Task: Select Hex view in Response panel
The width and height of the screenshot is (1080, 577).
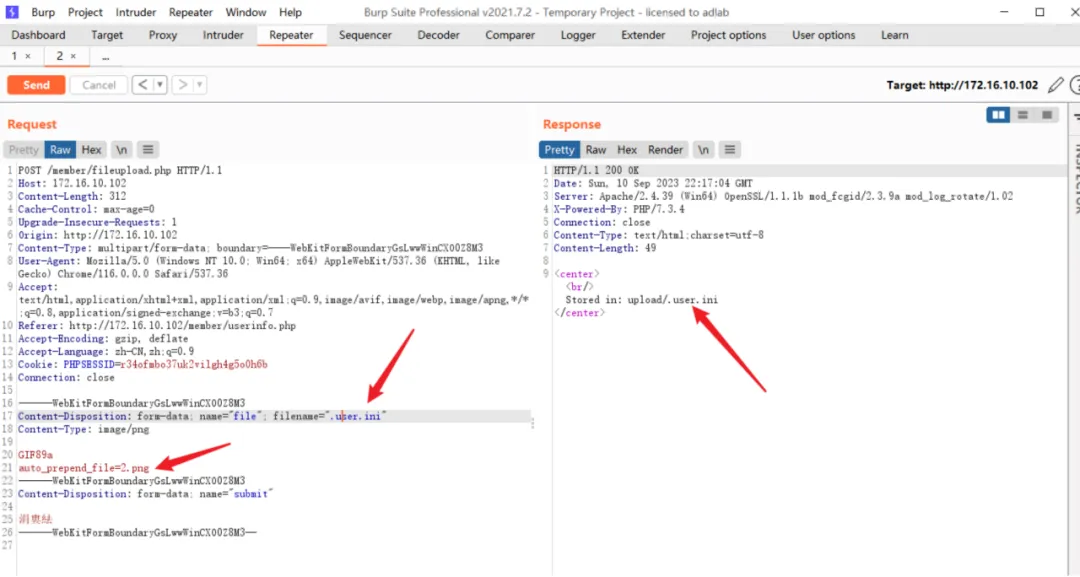Action: (627, 149)
